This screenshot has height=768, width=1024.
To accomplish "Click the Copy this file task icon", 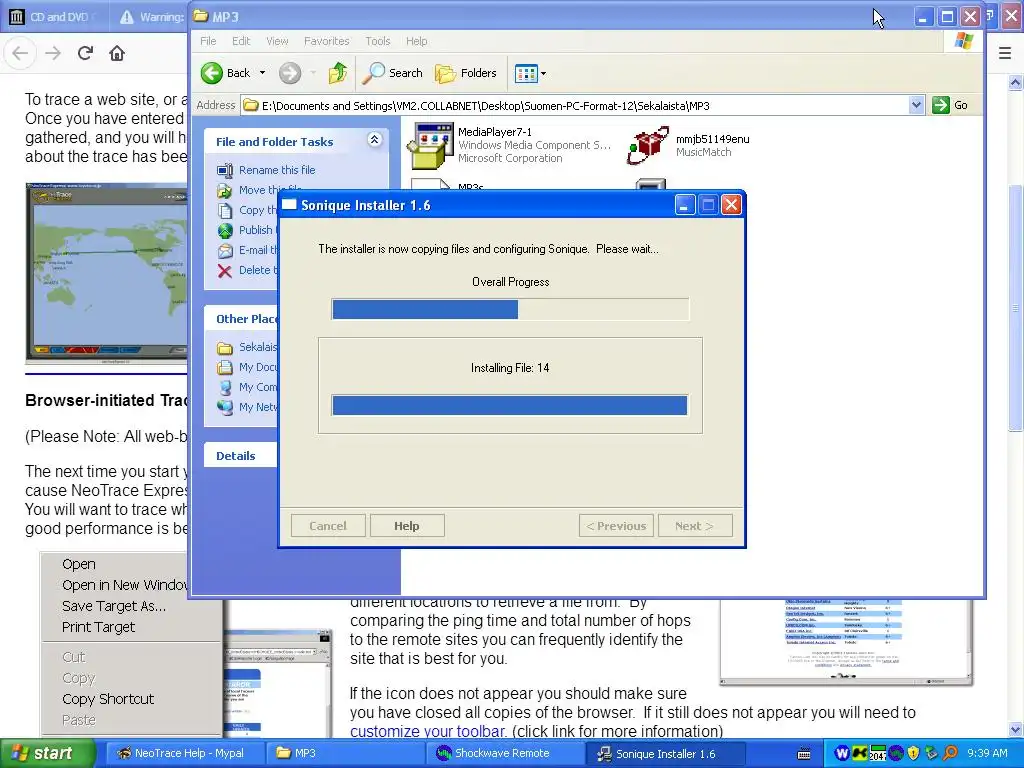I will point(225,210).
